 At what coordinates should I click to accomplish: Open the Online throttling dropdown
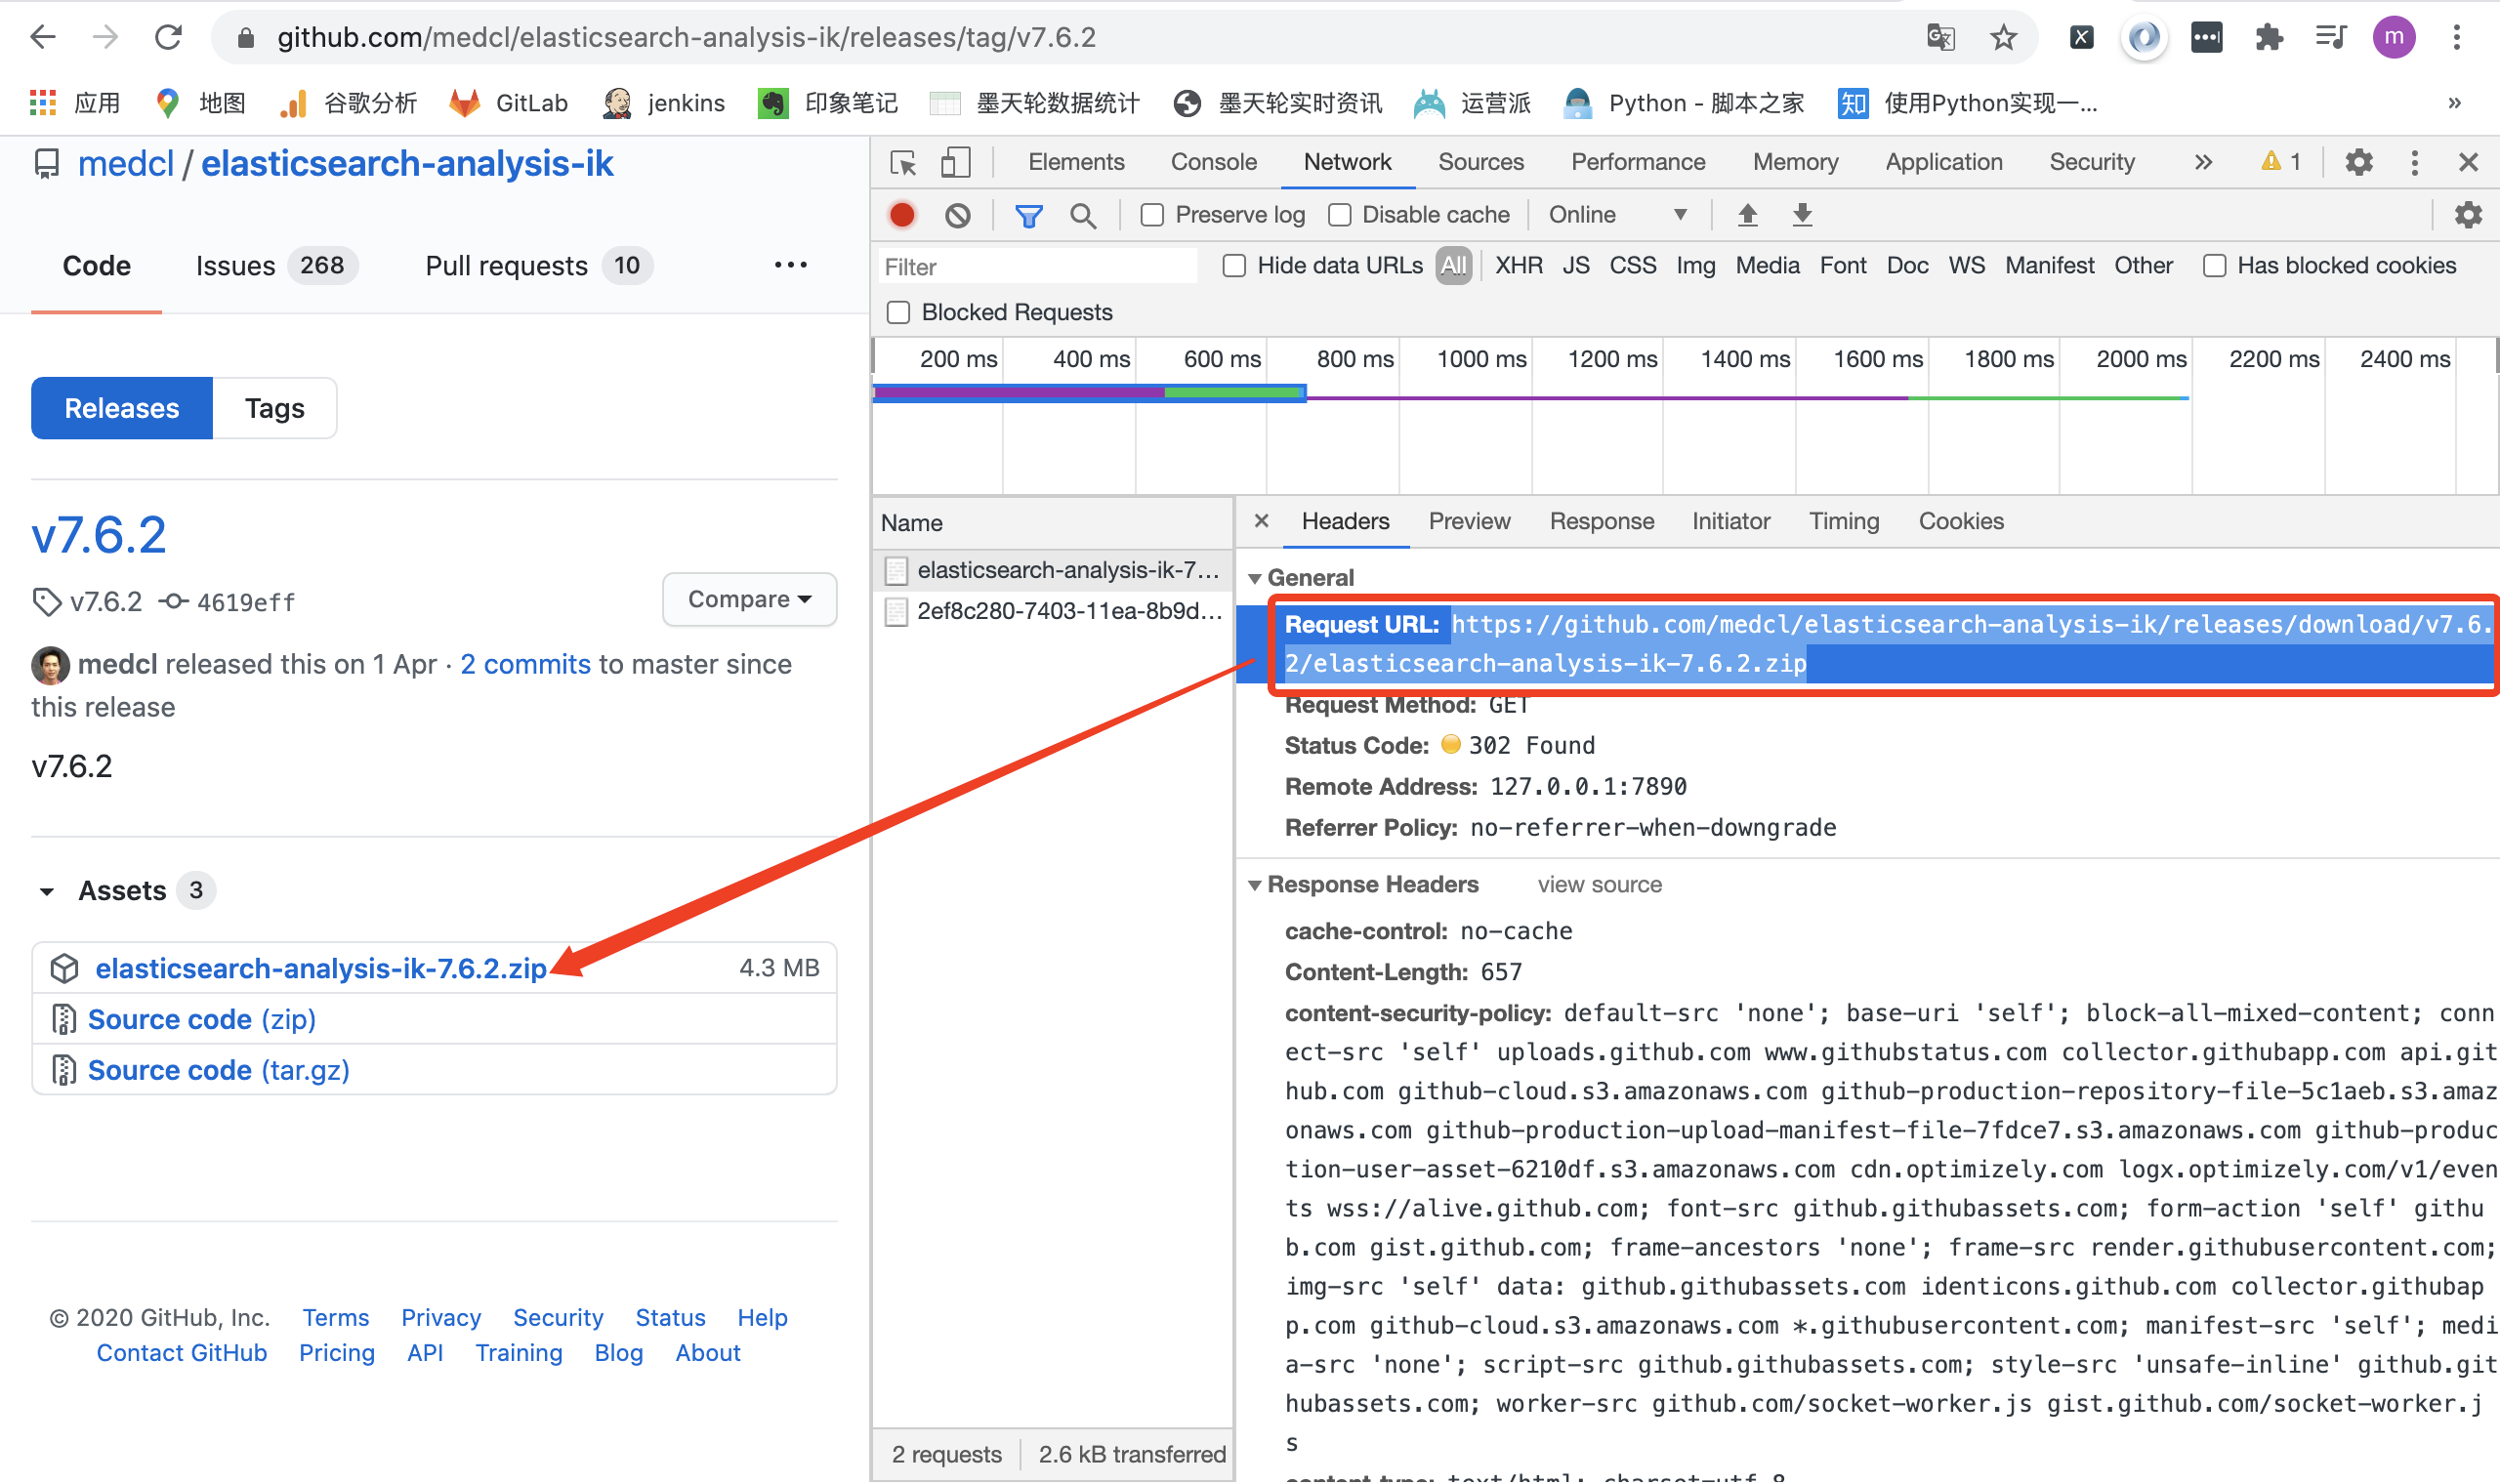point(1617,215)
